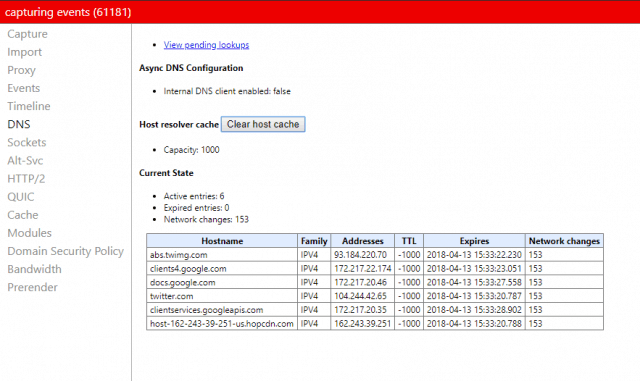Select the DNS section
Image resolution: width=640 pixels, height=381 pixels.
[x=19, y=124]
